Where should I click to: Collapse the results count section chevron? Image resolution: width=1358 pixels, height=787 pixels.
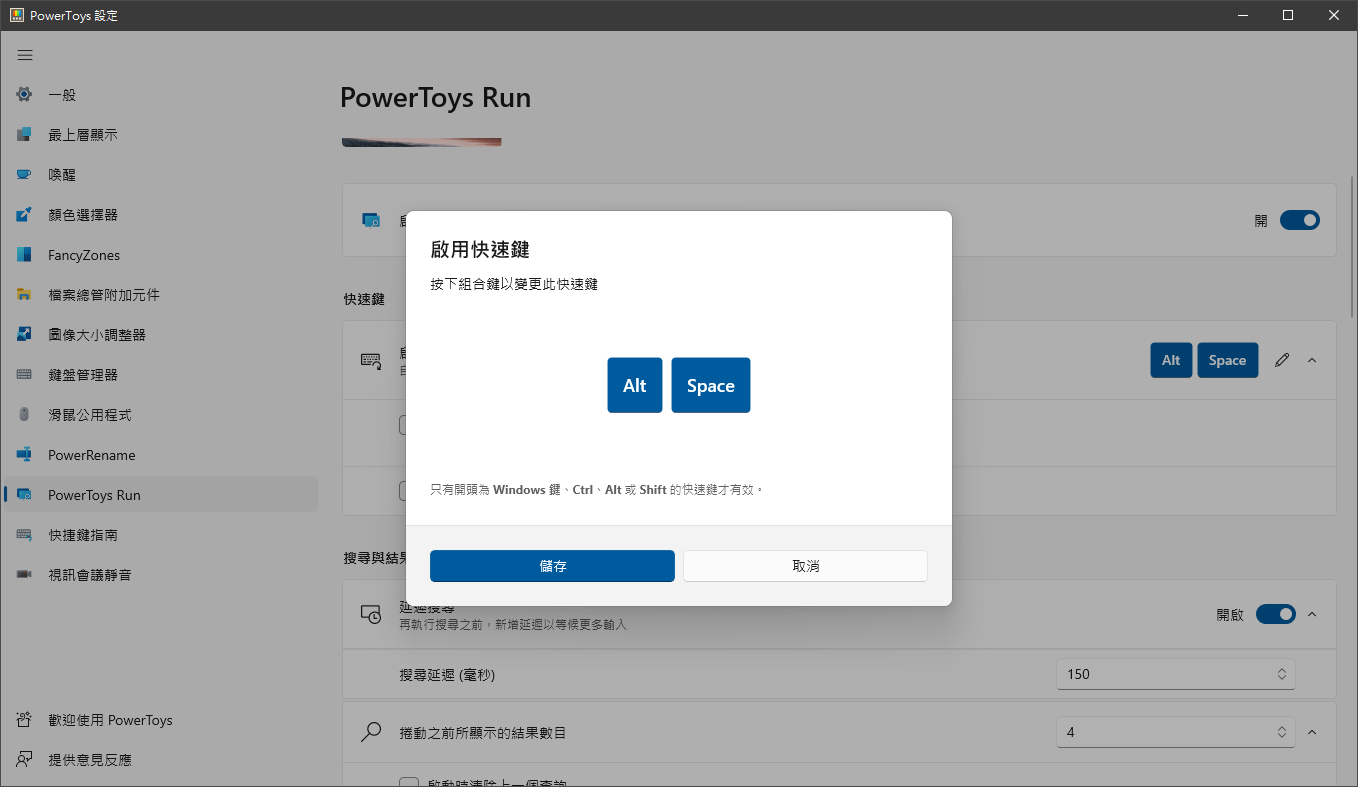[x=1312, y=732]
